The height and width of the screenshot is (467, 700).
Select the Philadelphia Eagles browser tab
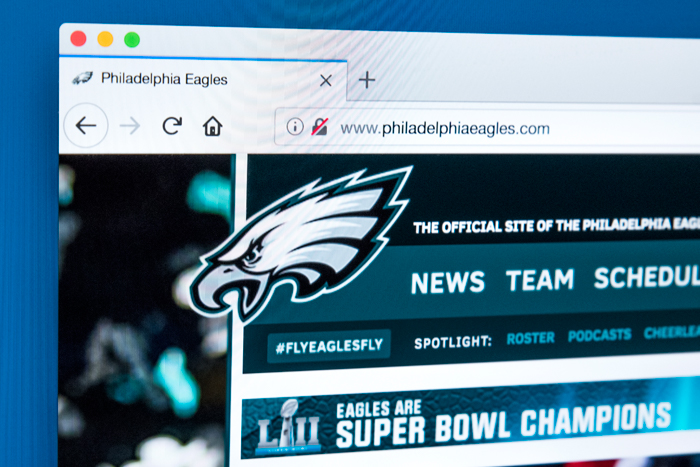click(203, 79)
